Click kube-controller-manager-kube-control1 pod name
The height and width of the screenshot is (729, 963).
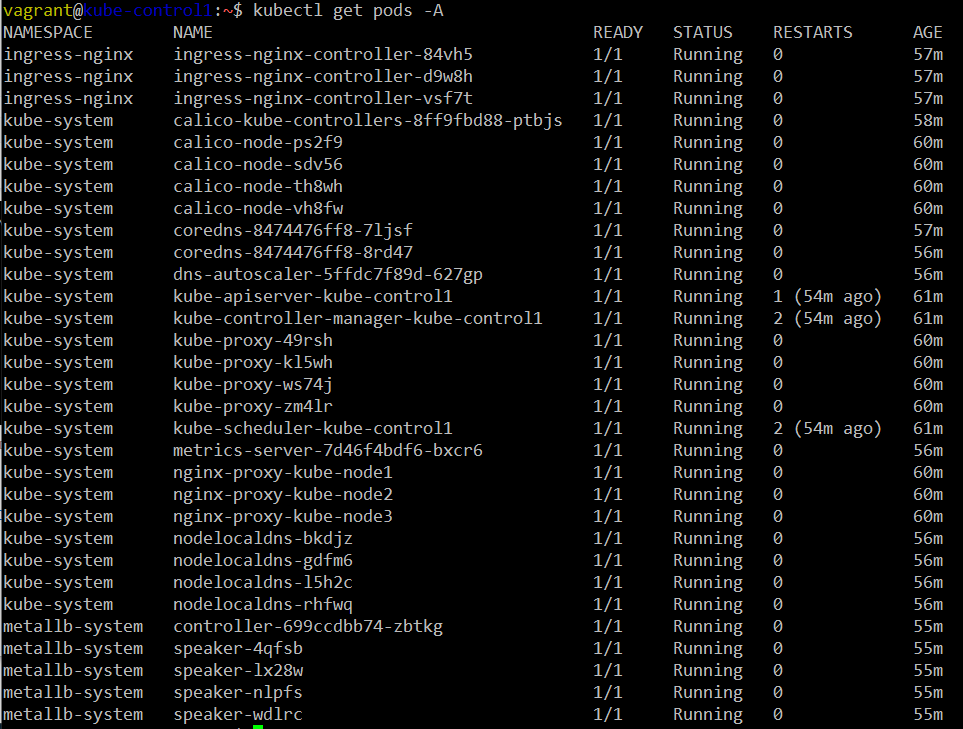click(358, 319)
